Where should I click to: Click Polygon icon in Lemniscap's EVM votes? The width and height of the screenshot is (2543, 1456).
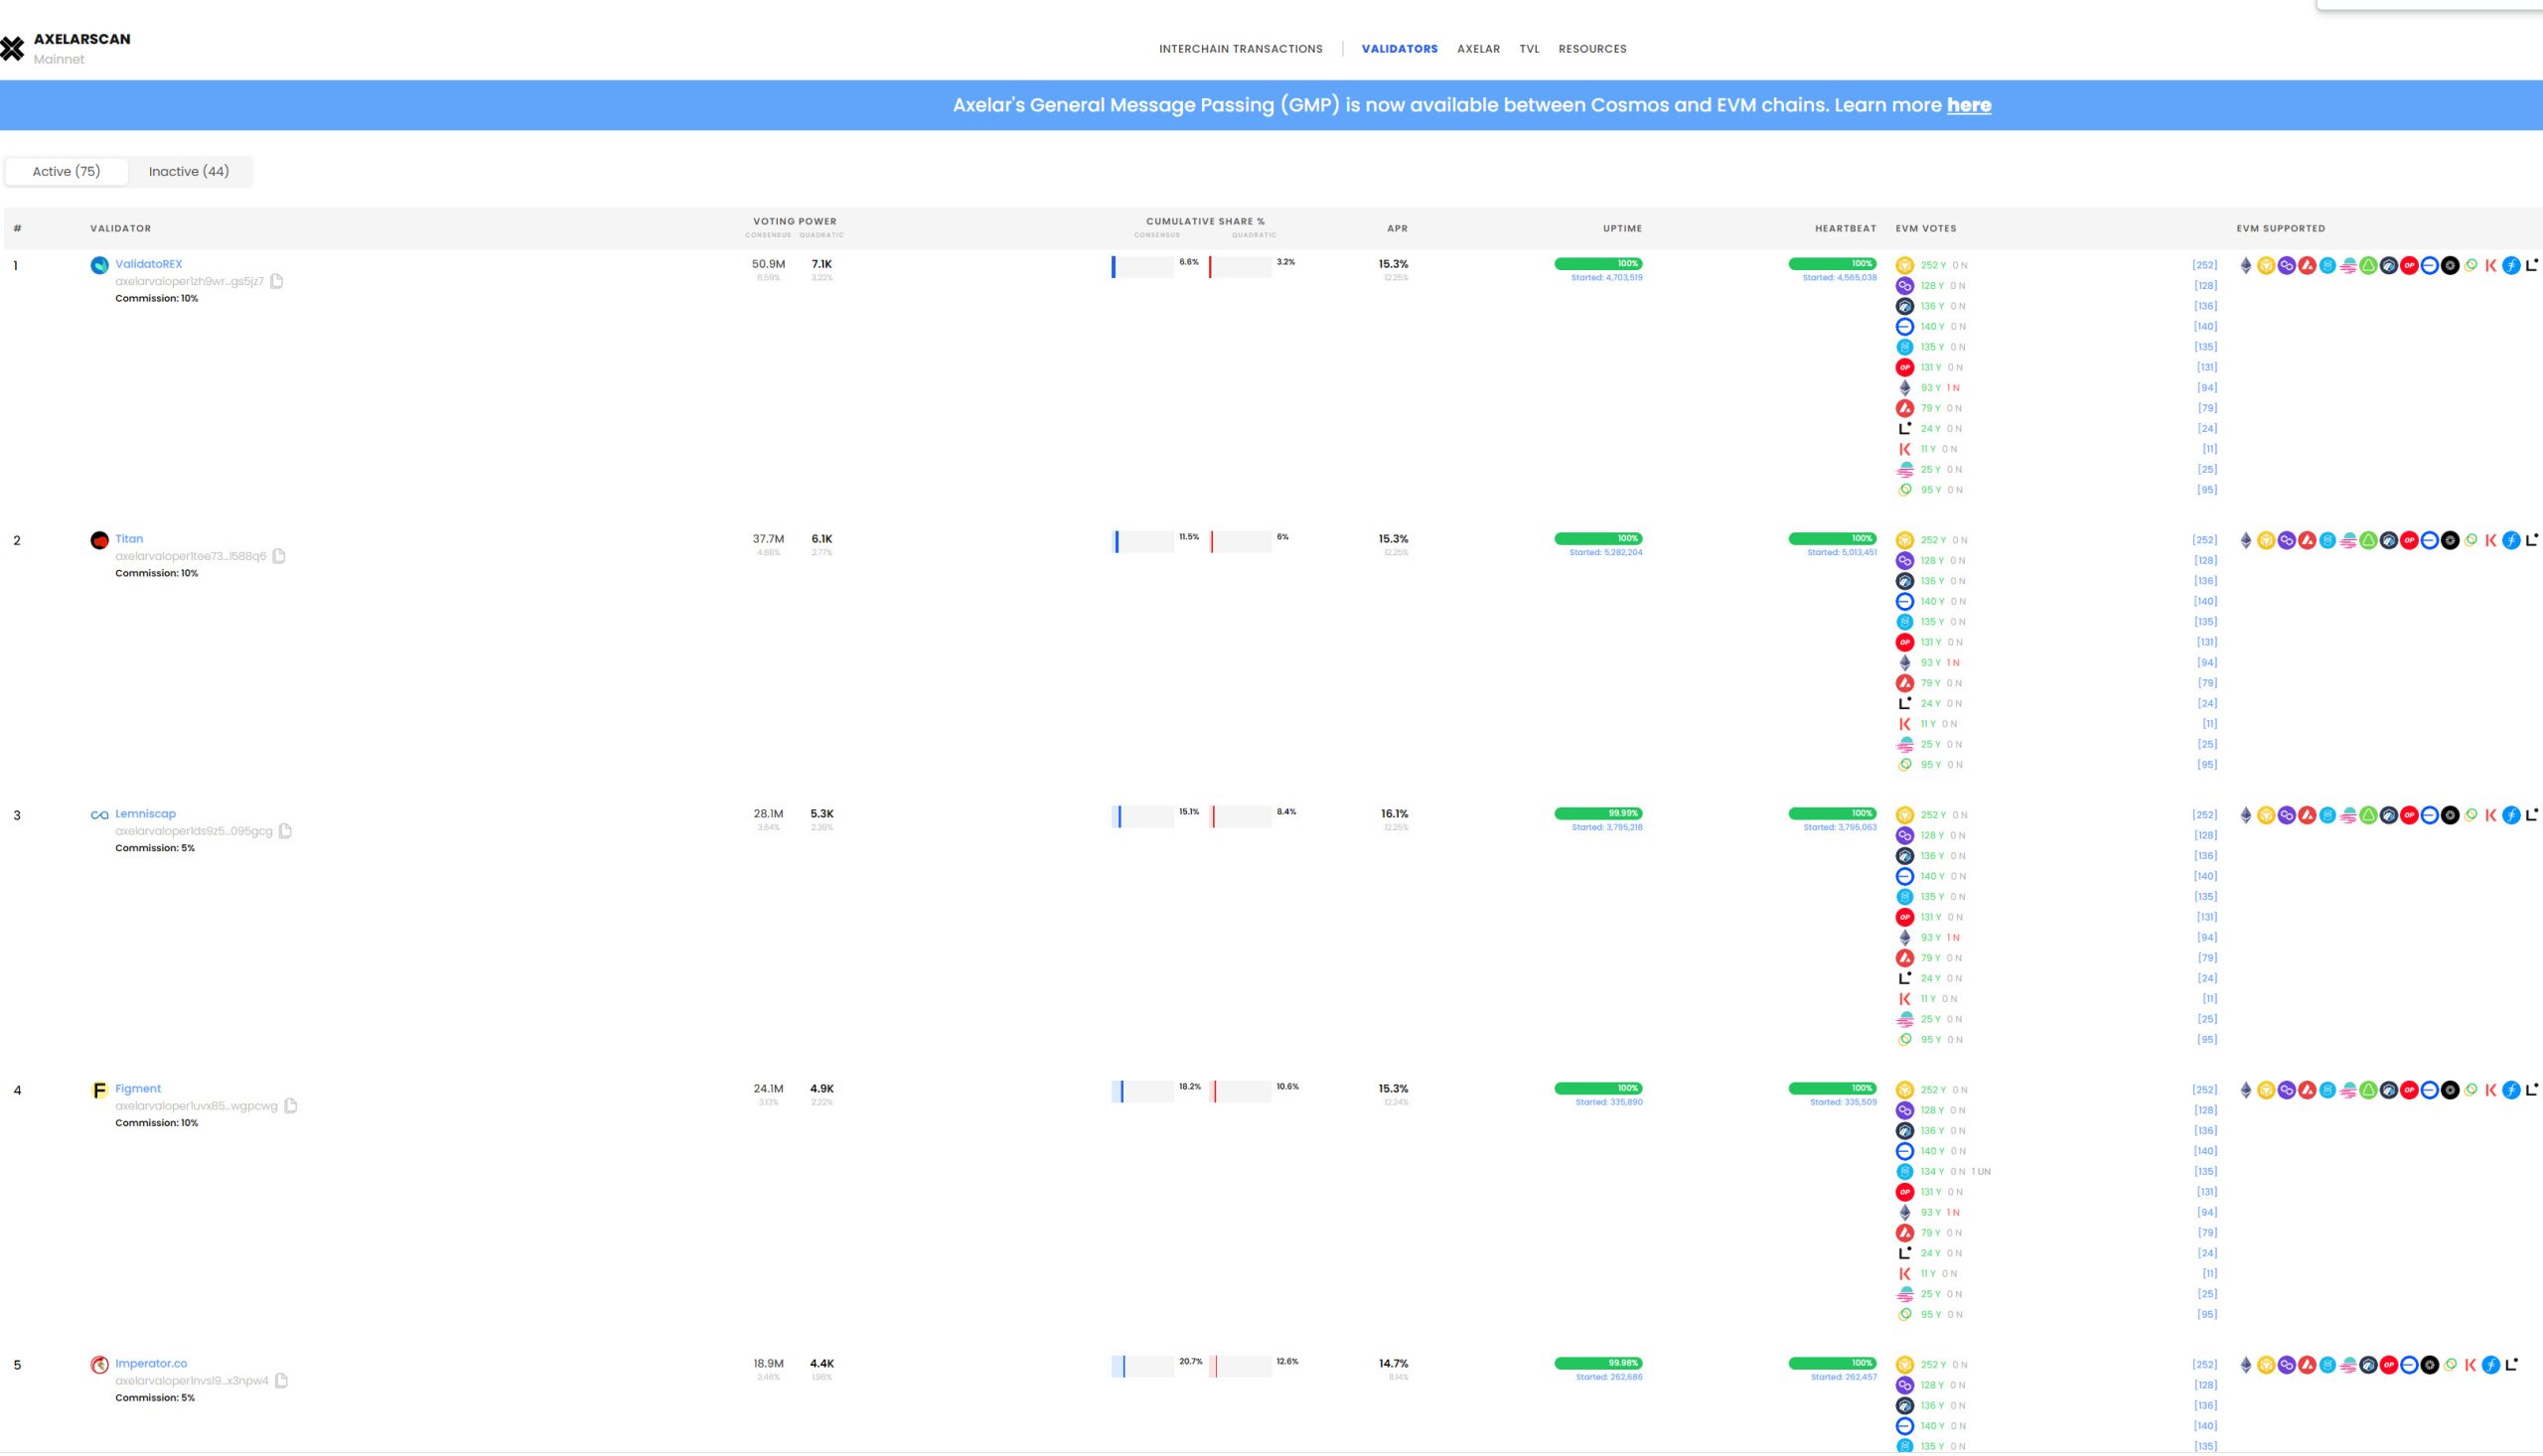[x=1905, y=836]
